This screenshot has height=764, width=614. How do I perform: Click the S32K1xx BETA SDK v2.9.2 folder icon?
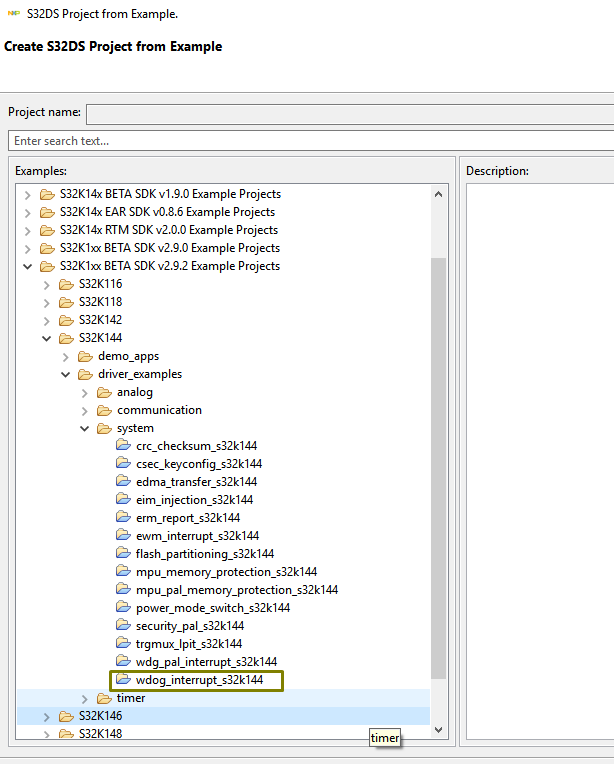point(47,267)
